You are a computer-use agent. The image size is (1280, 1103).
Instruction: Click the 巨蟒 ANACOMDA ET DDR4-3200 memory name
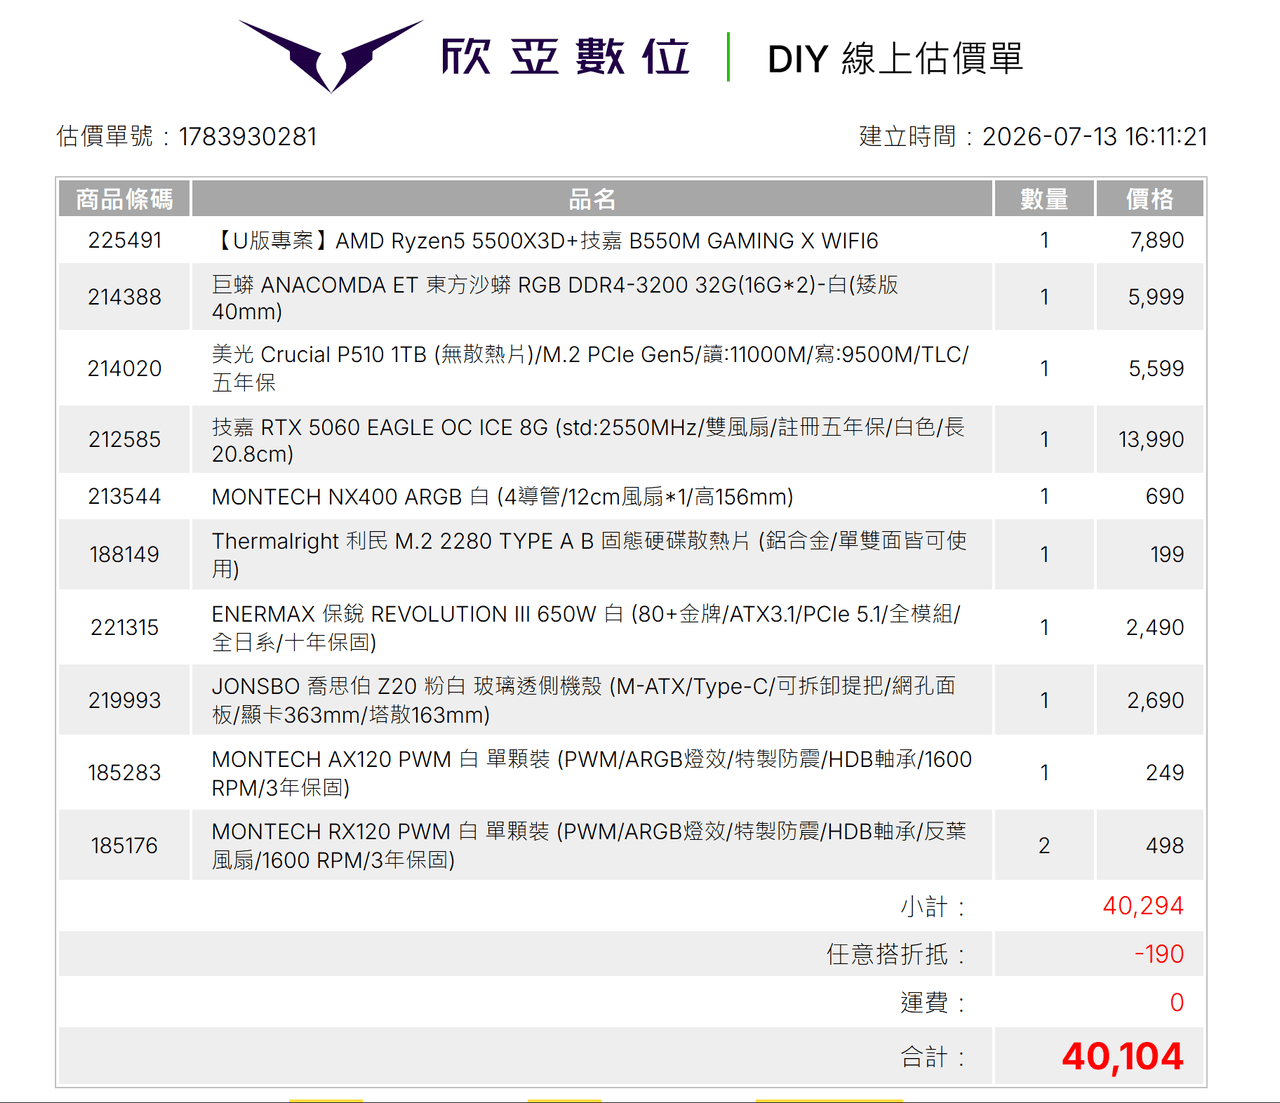[555, 298]
